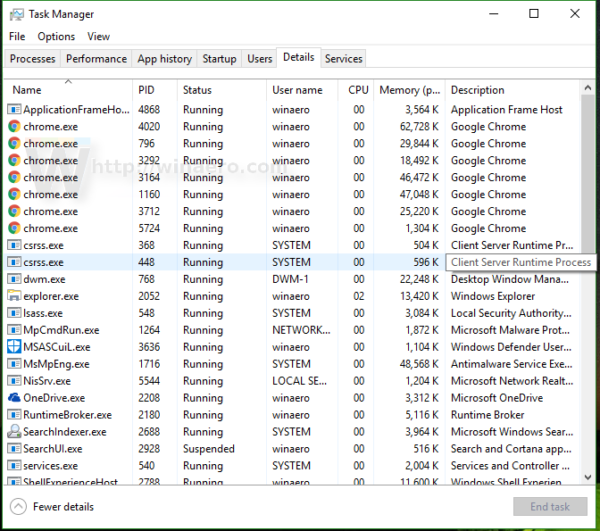Click the Task Manager title bar icon
The height and width of the screenshot is (531, 600).
pyautogui.click(x=17, y=15)
